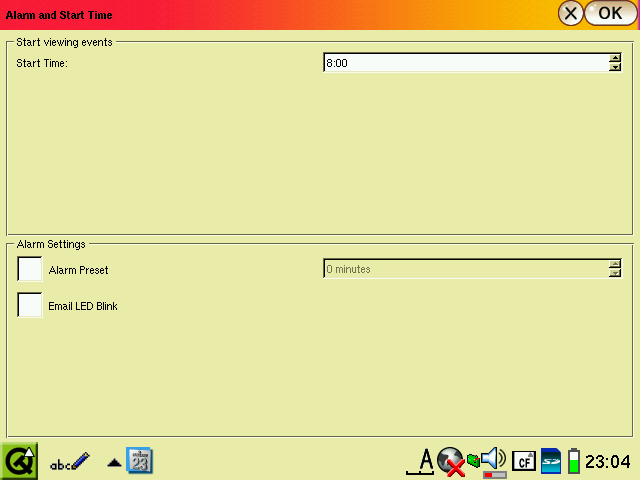Click the caps lock 'A' indicator icon
The width and height of the screenshot is (640, 480).
coord(425,461)
